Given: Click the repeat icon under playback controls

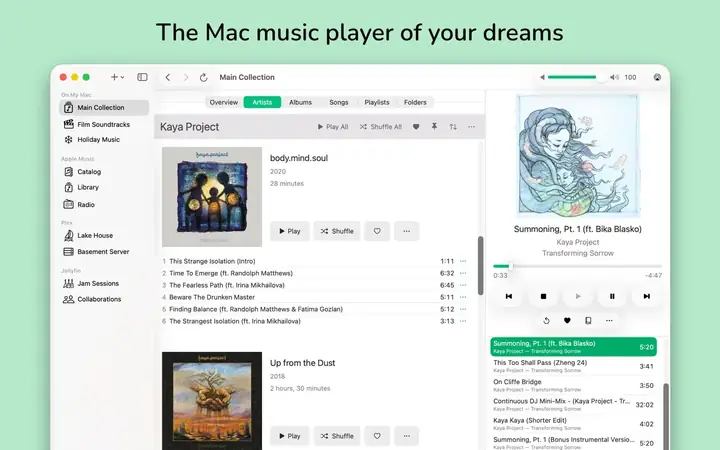Looking at the screenshot, I should point(546,321).
